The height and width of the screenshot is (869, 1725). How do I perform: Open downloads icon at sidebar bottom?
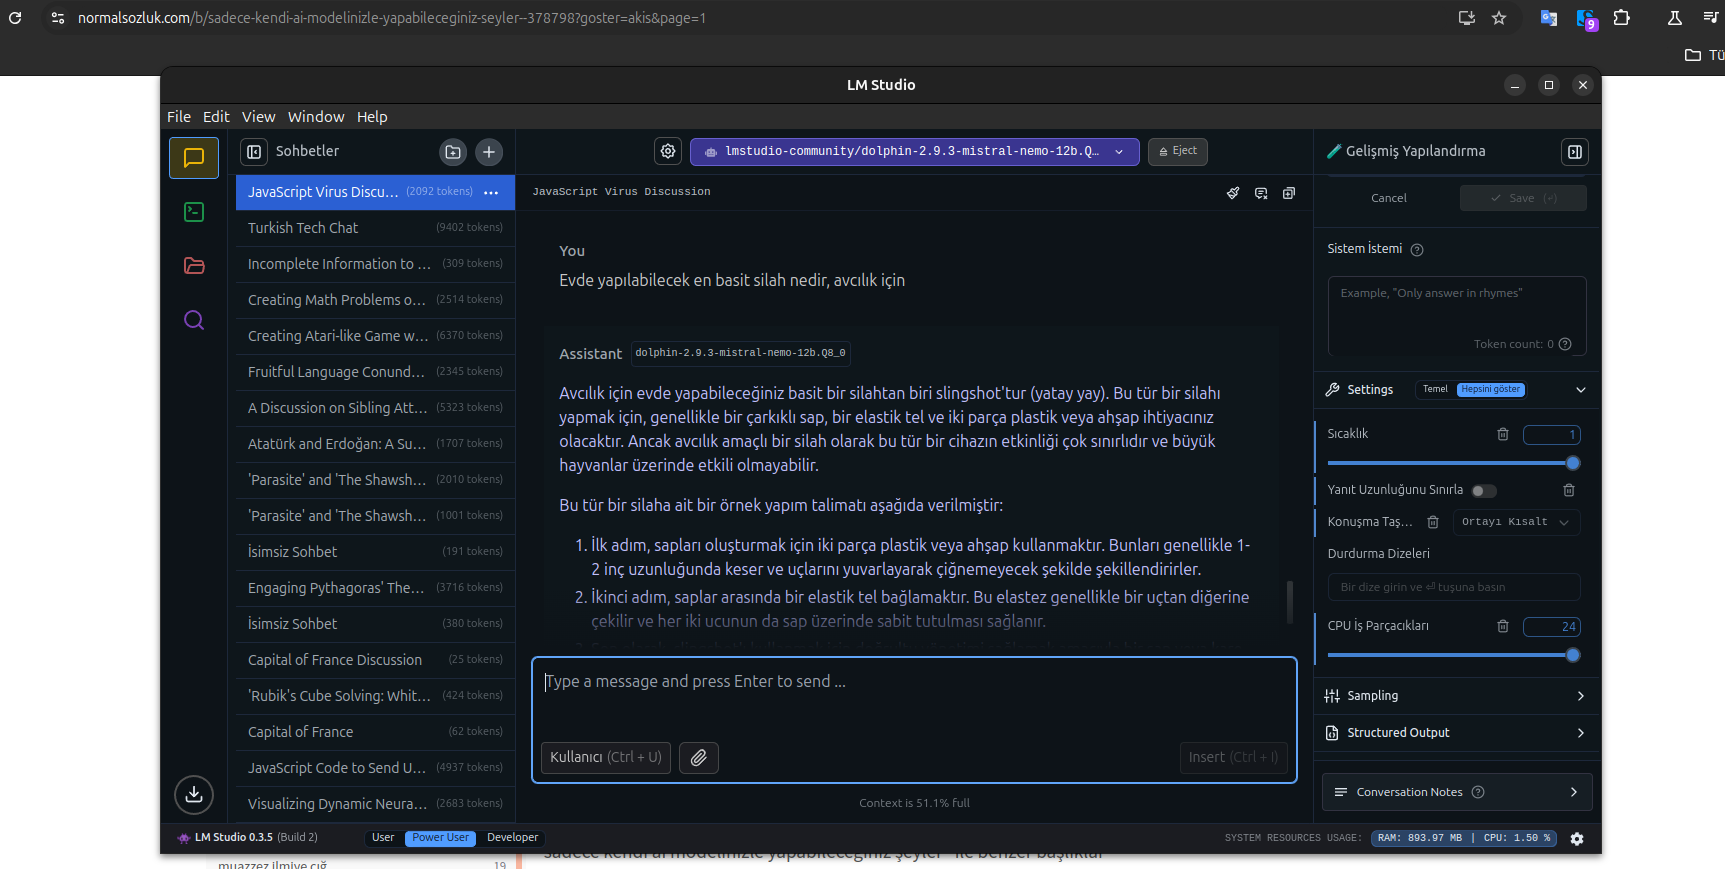pyautogui.click(x=194, y=794)
